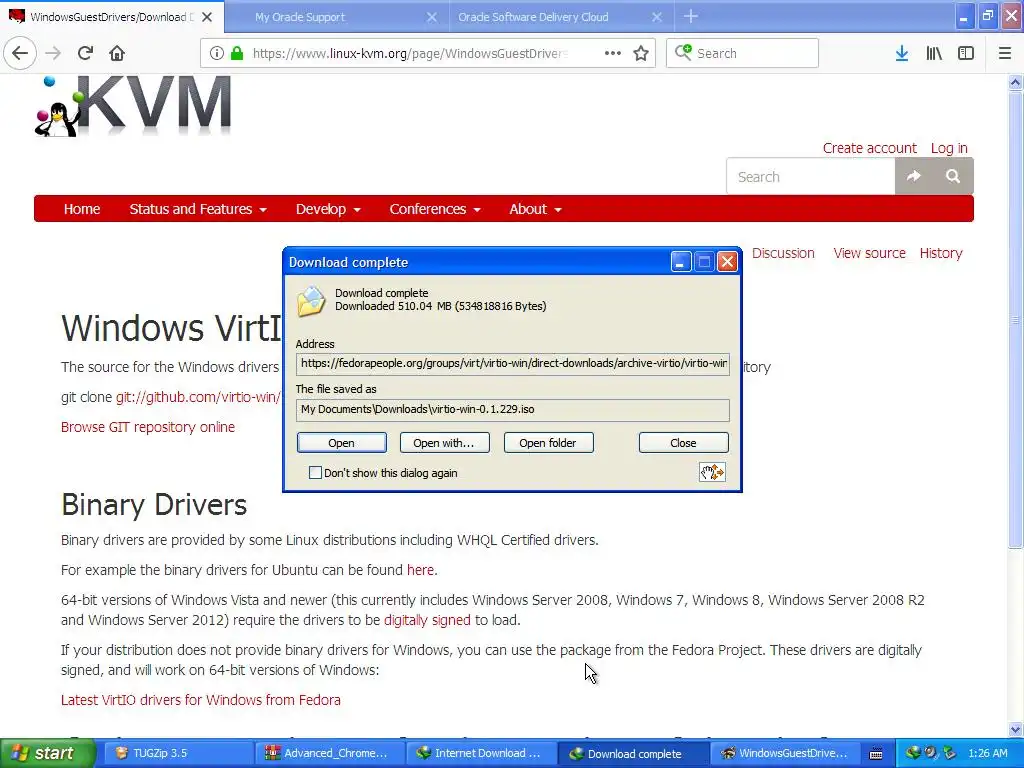Image resolution: width=1024 pixels, height=768 pixels.
Task: Open the View source tab
Action: tap(869, 253)
